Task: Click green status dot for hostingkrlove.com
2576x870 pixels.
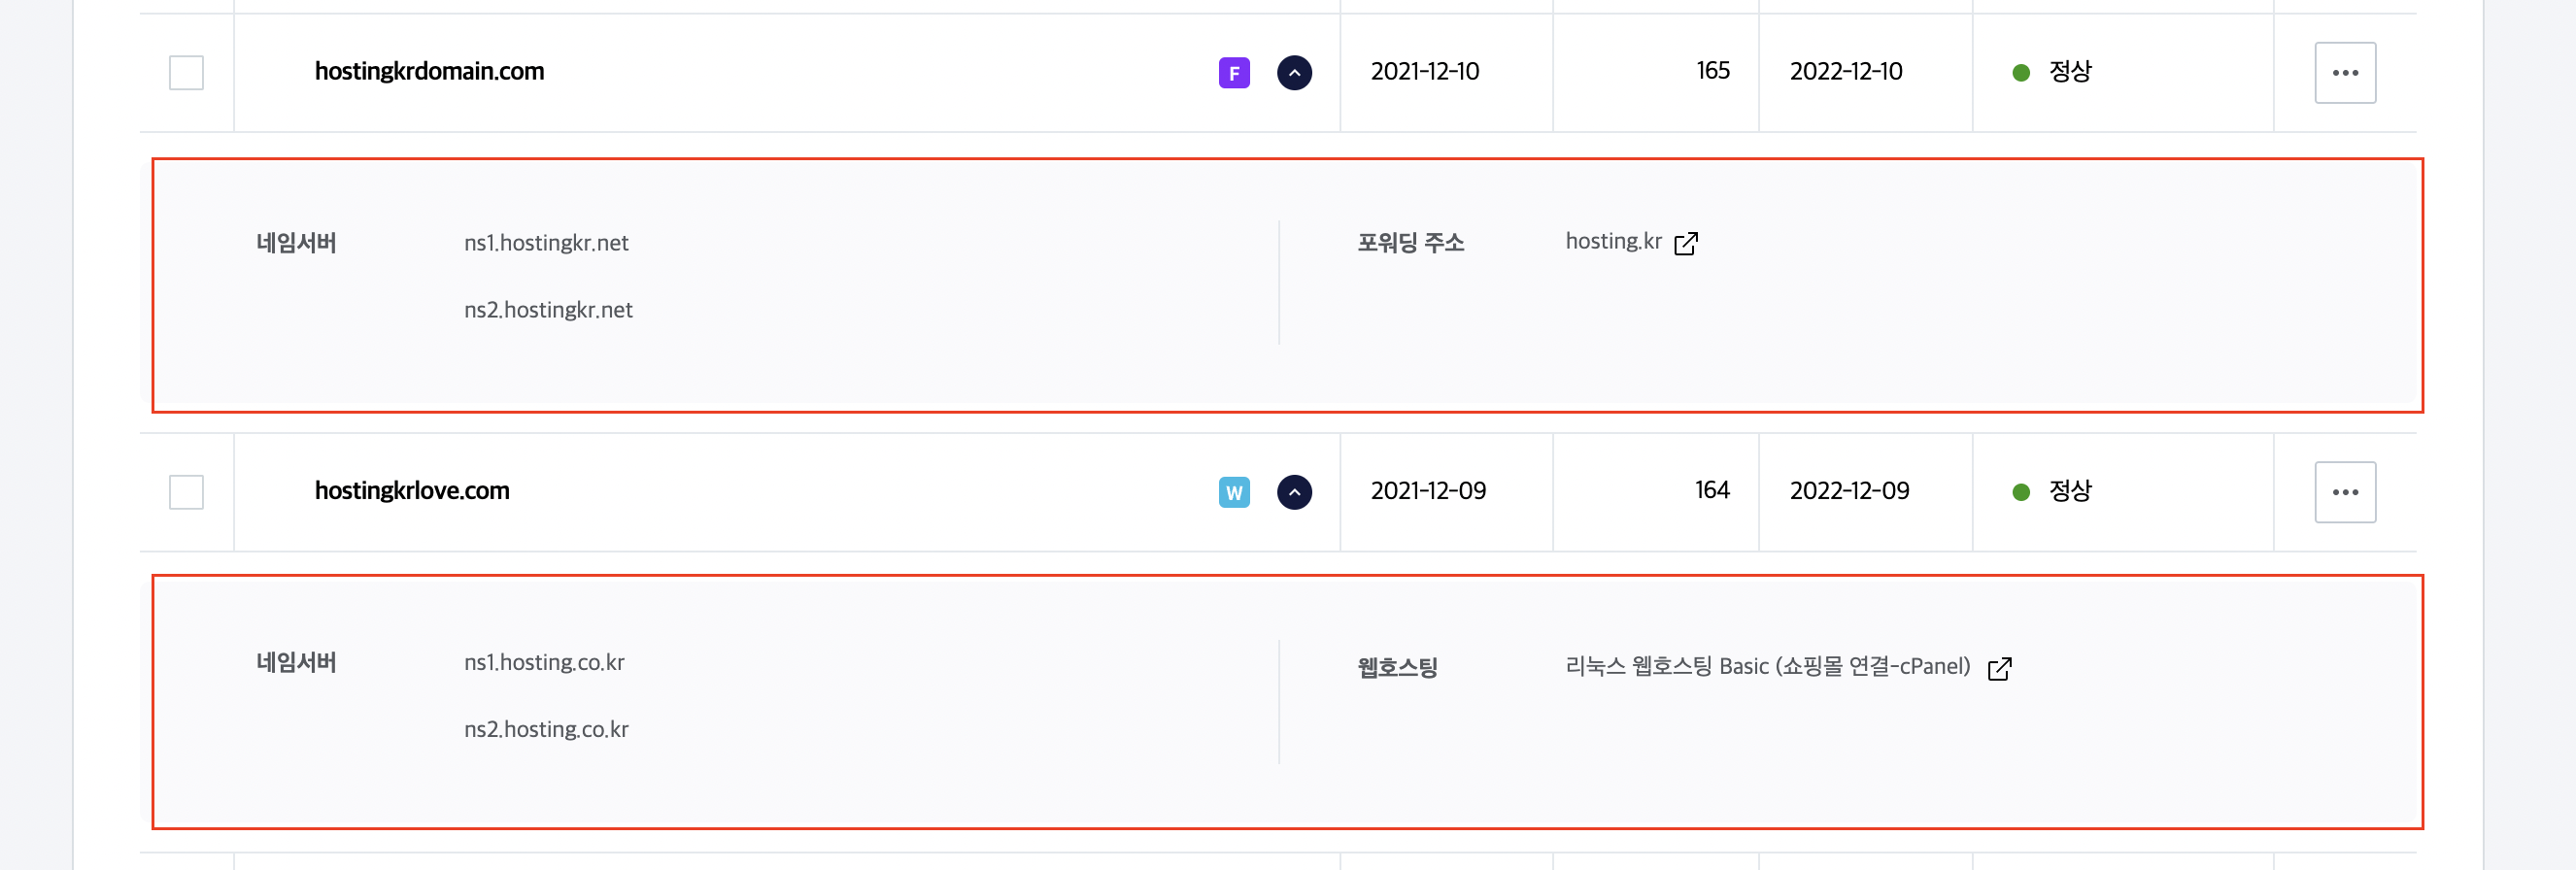Action: tap(2021, 492)
